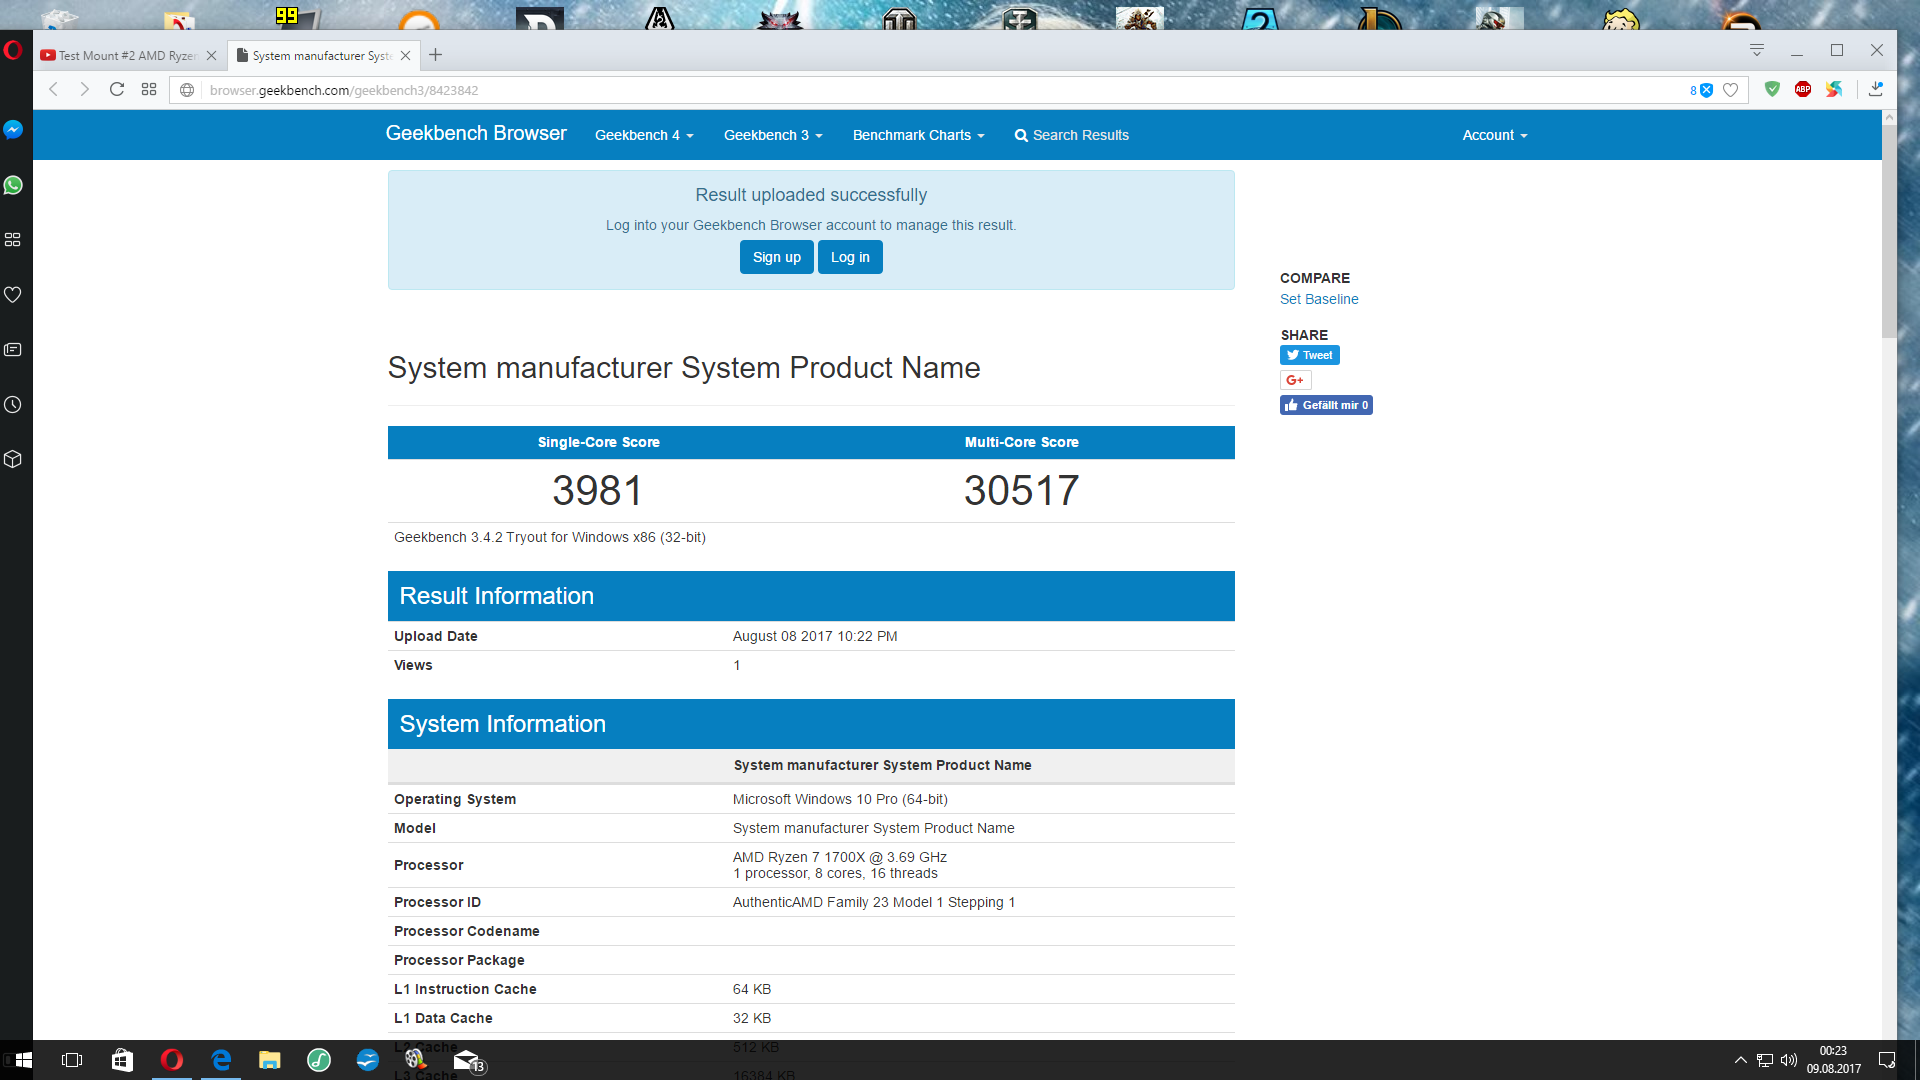Viewport: 1920px width, 1080px height.
Task: Click the Set Baseline link
Action: click(1319, 299)
